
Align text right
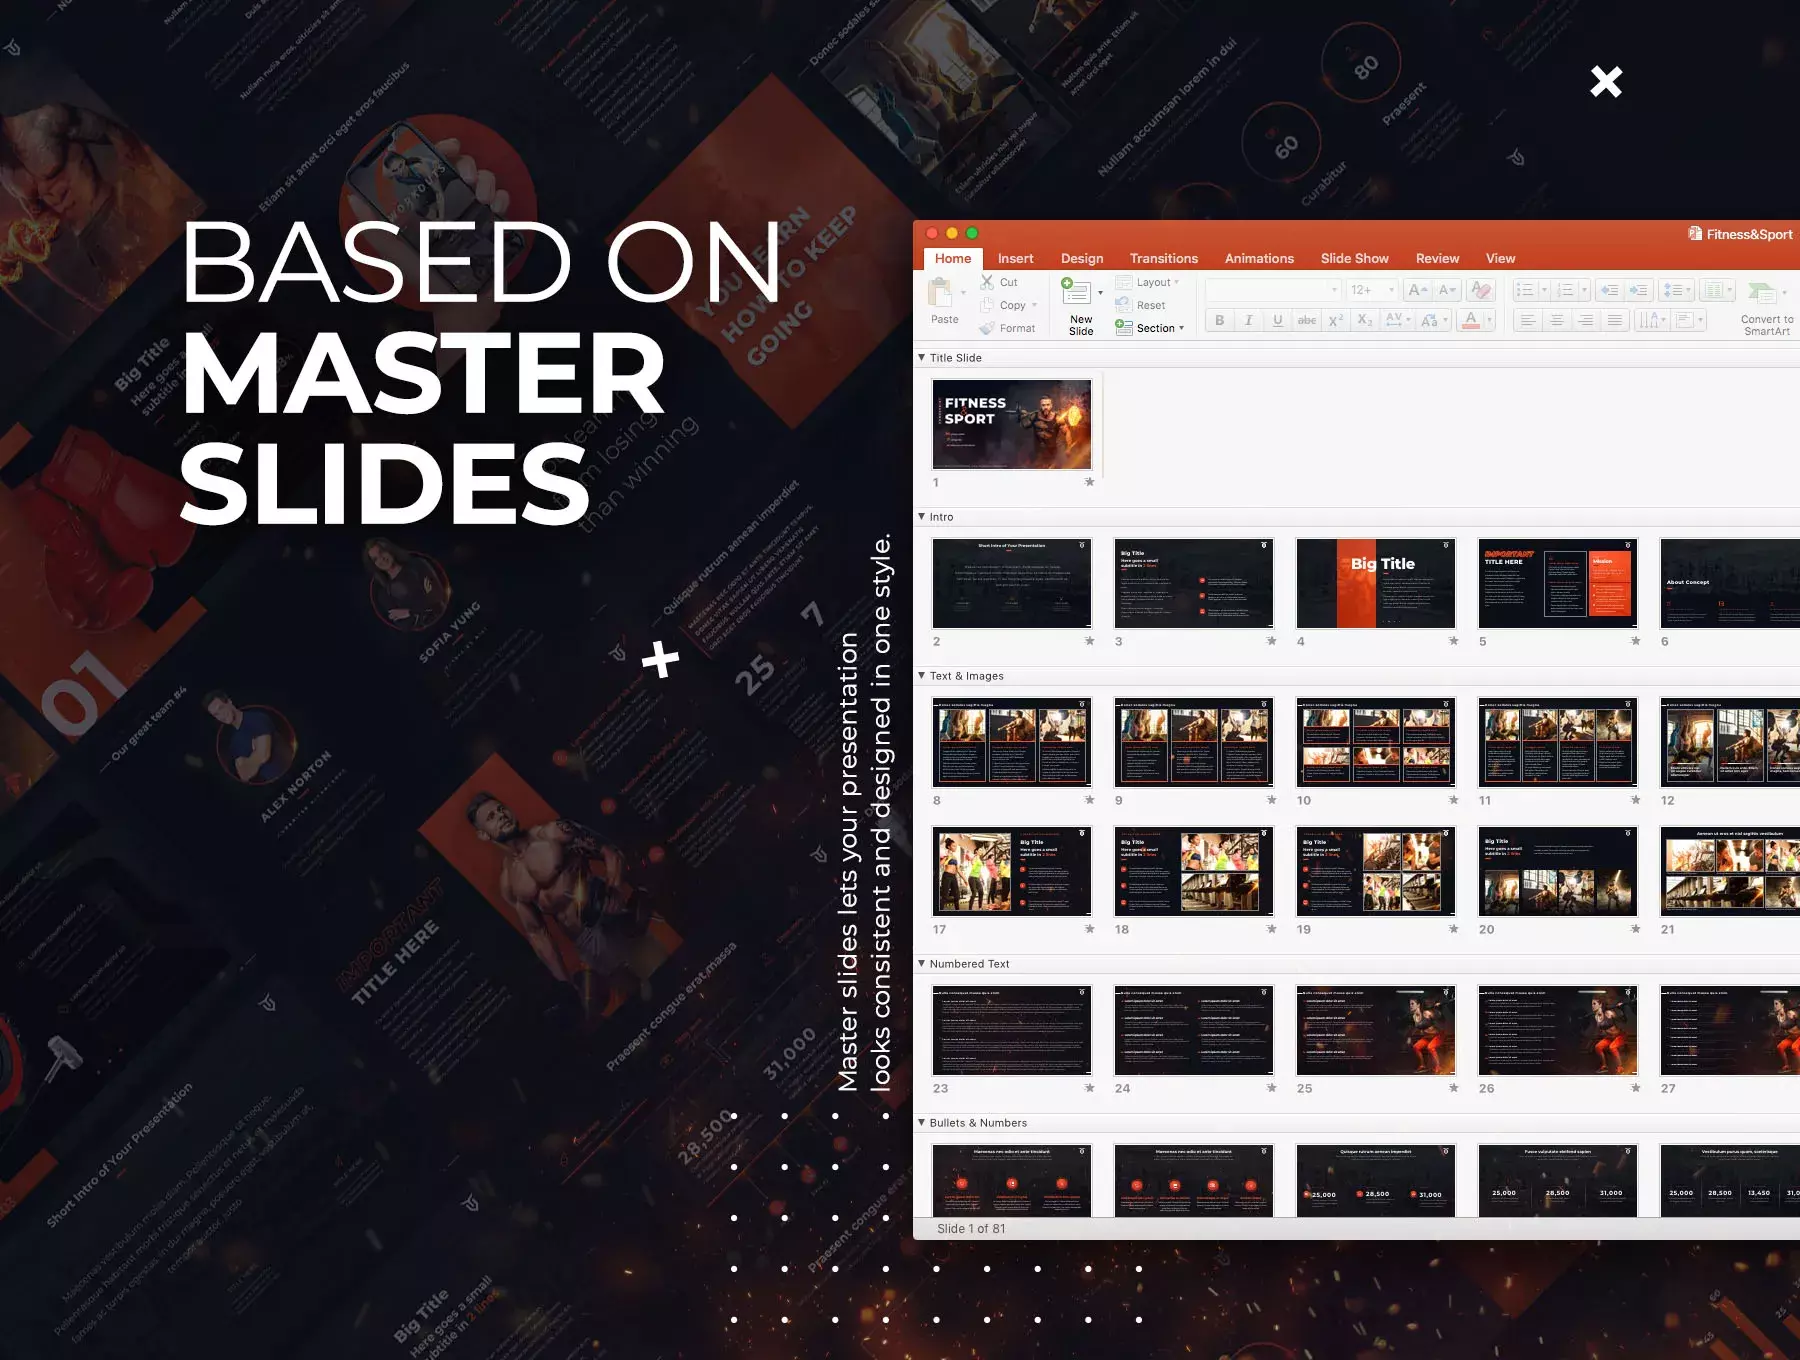click(x=1585, y=320)
